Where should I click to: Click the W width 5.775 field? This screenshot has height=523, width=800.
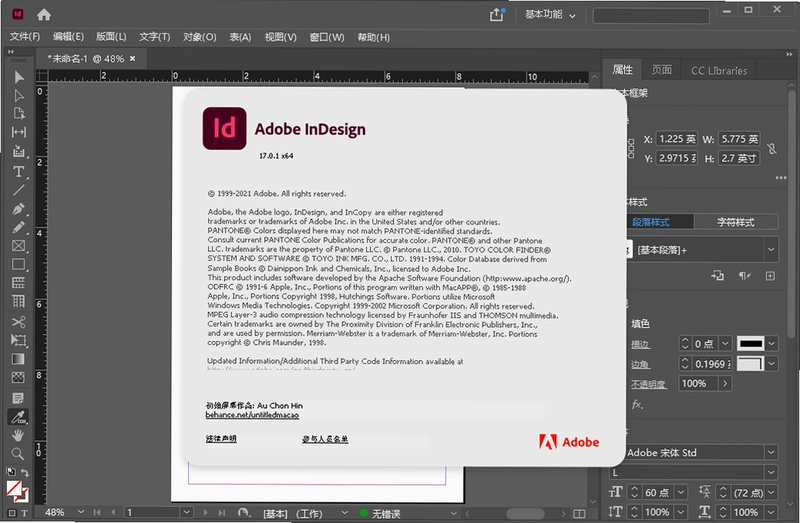[x=739, y=139]
